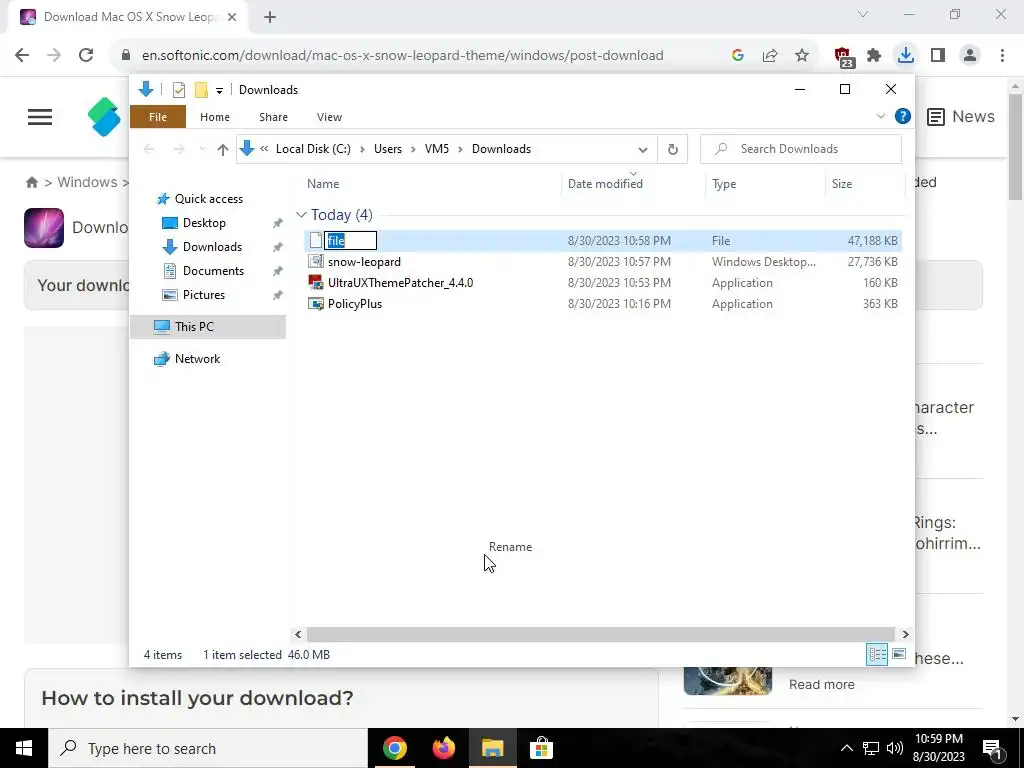The height and width of the screenshot is (768, 1024).
Task: Click the New folder icon in Explorer title bar
Action: coord(201,90)
